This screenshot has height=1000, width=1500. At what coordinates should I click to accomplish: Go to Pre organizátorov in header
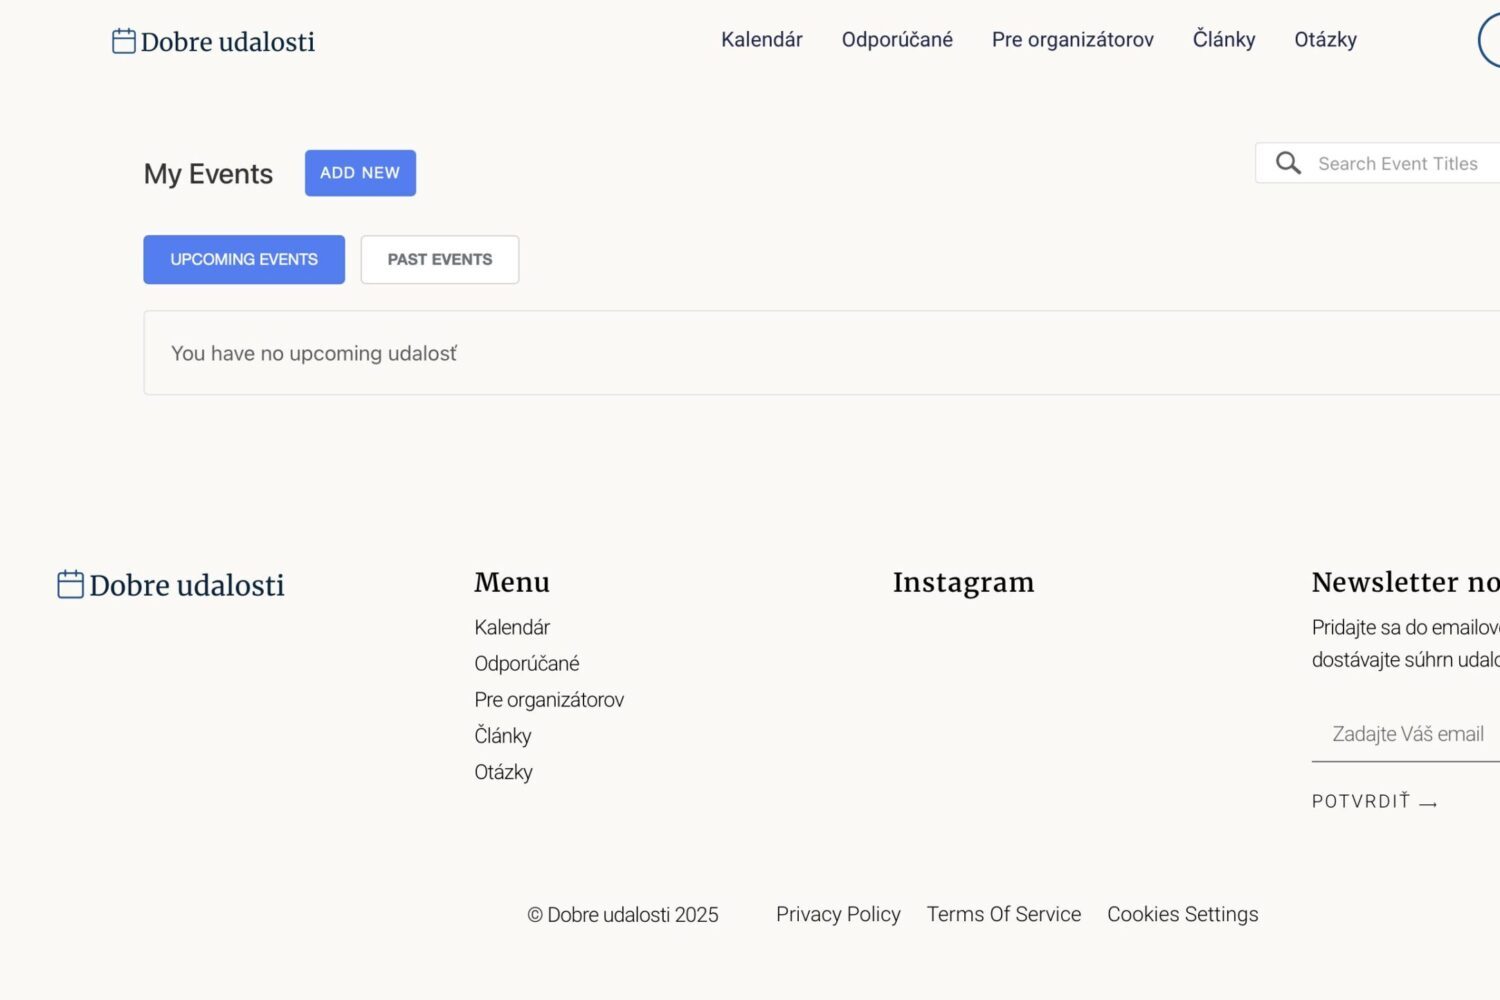tap(1073, 40)
